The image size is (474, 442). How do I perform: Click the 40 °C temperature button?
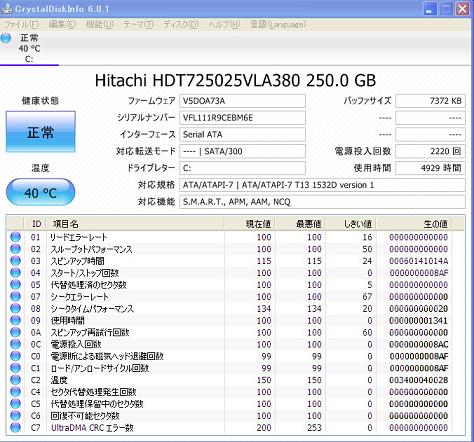click(41, 192)
